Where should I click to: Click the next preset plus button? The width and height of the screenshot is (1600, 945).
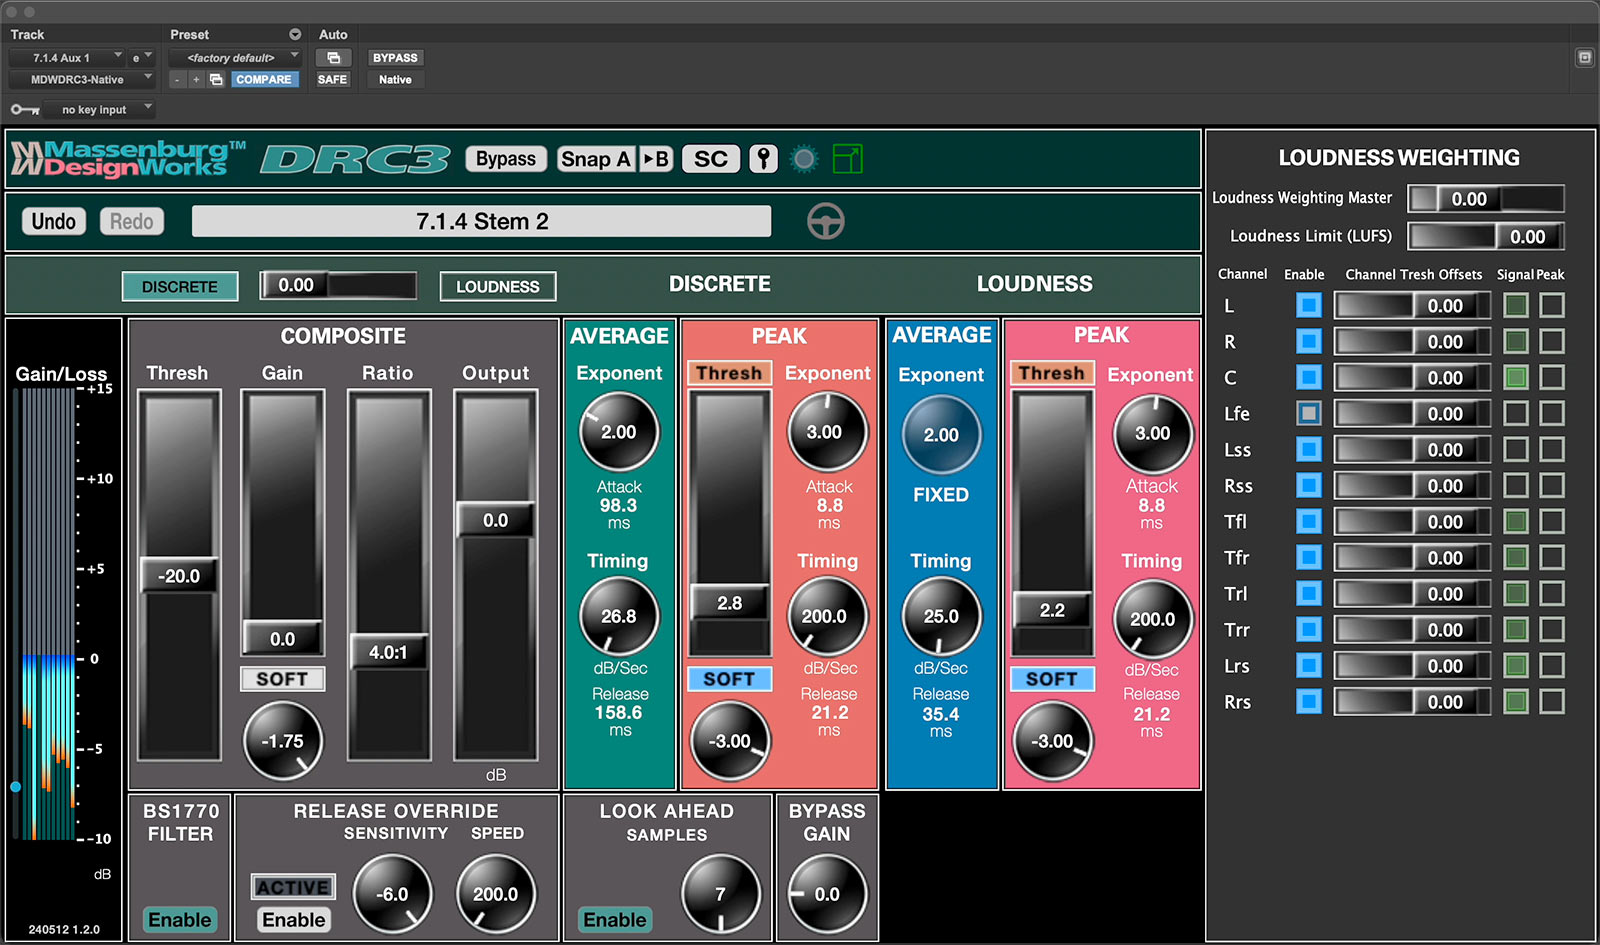click(x=196, y=80)
